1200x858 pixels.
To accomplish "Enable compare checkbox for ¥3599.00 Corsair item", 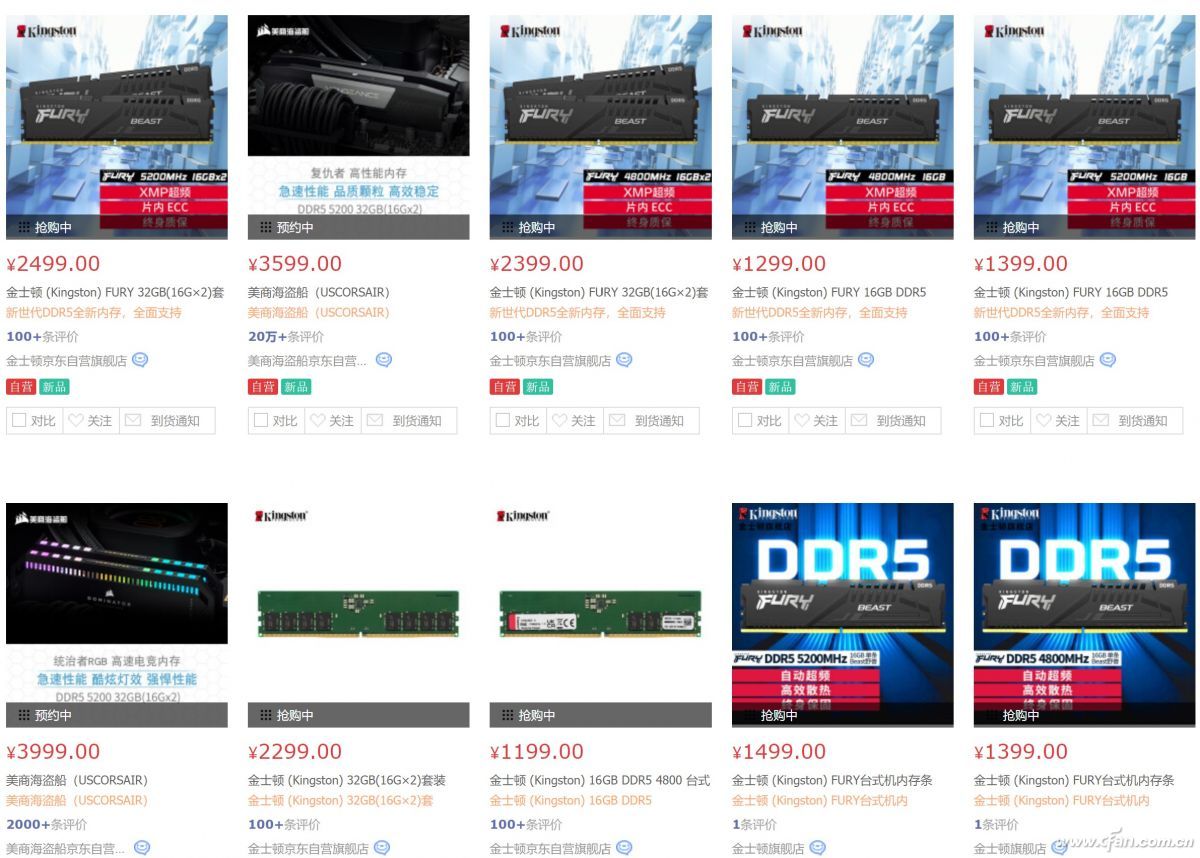I will click(x=261, y=421).
